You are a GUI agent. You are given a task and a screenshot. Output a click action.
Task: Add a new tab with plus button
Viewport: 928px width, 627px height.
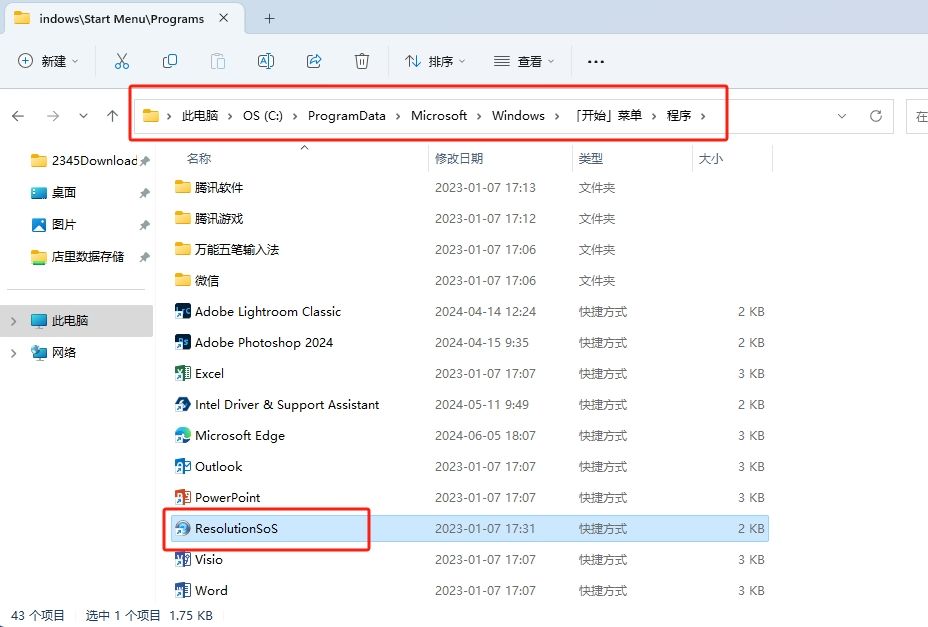click(269, 19)
